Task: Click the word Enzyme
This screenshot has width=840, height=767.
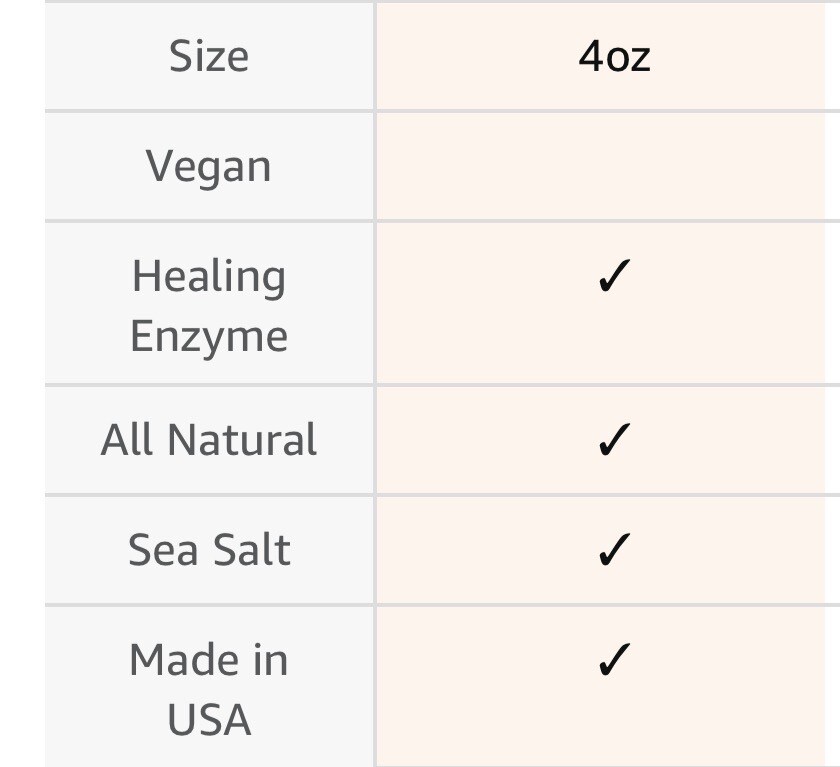Action: (x=208, y=336)
